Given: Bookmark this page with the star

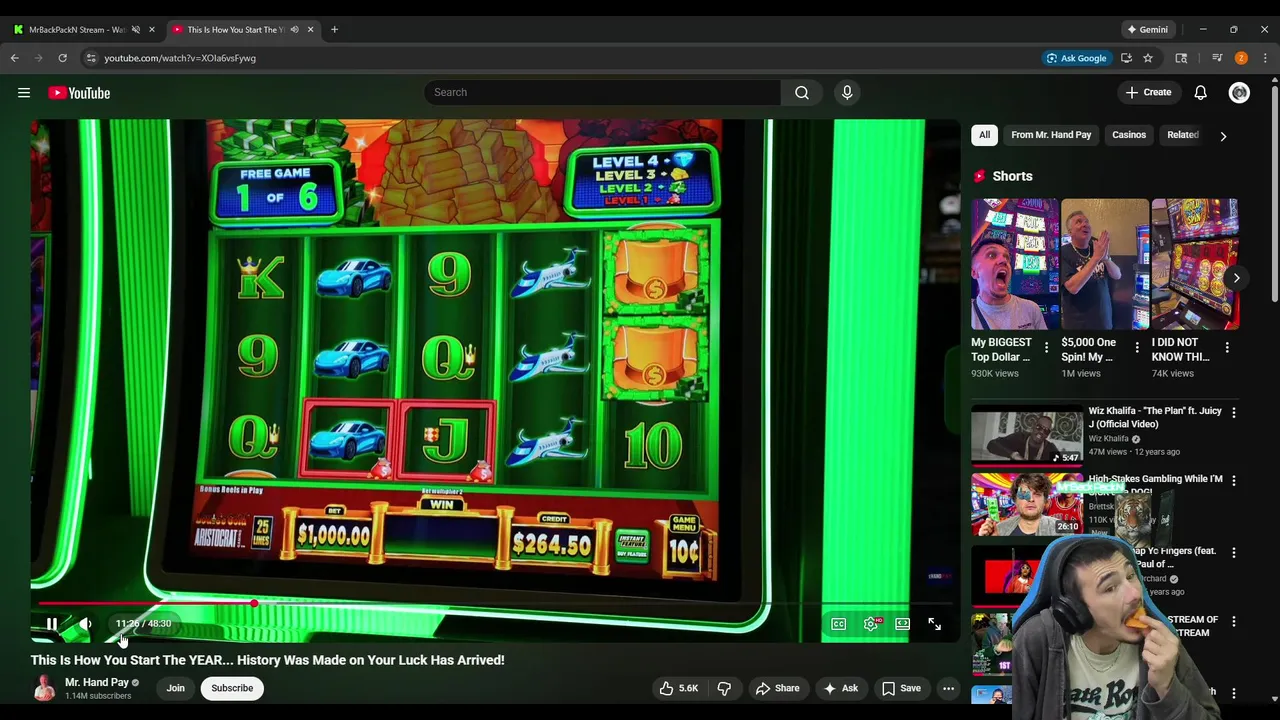Looking at the screenshot, I should click(x=1148, y=58).
